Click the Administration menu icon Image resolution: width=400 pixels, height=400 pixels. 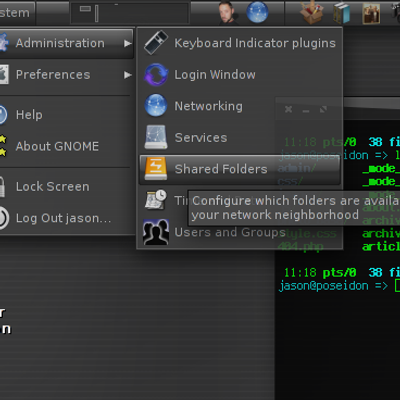click(x=3, y=43)
